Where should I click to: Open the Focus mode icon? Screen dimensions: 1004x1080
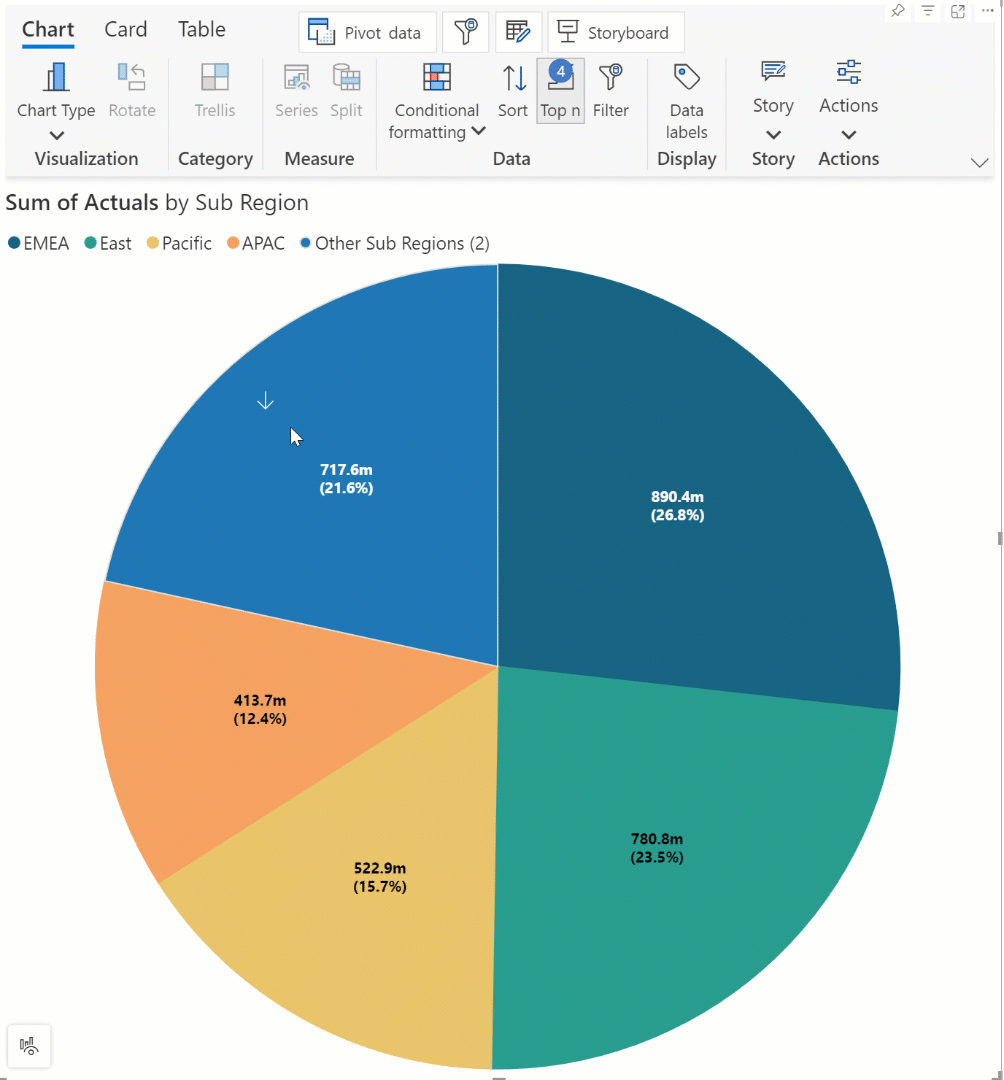click(958, 11)
